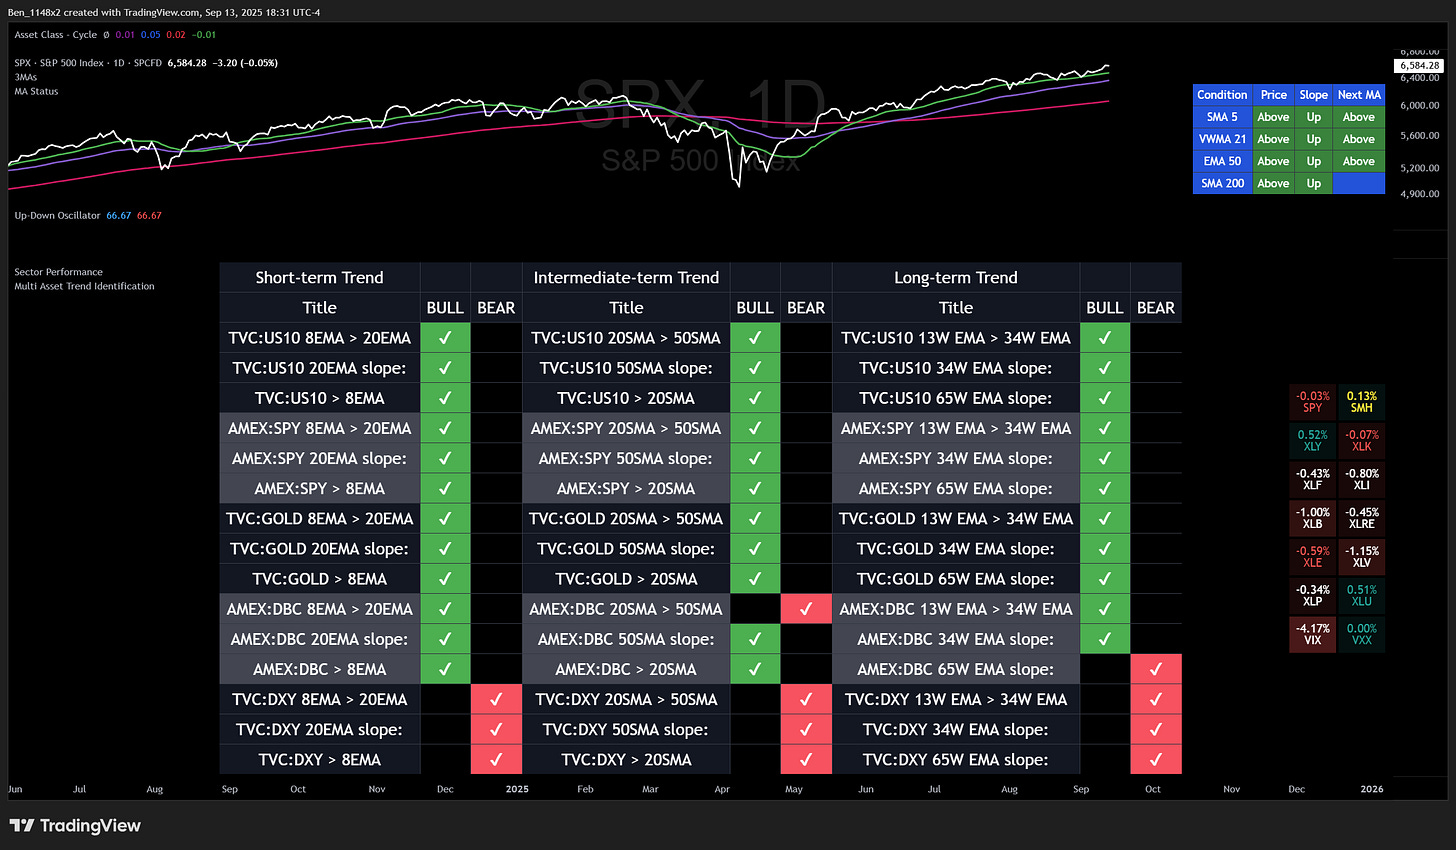The image size is (1456, 850).
Task: Click the SMA 5 row label
Action: [x=1222, y=117]
